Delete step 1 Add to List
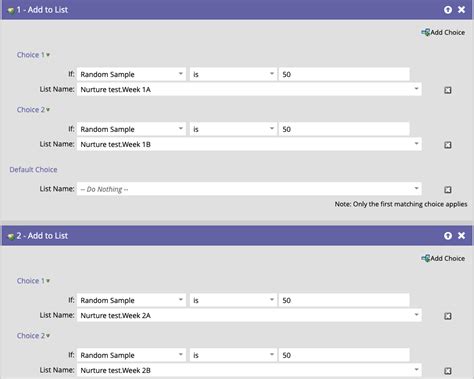The image size is (474, 379). (x=461, y=10)
